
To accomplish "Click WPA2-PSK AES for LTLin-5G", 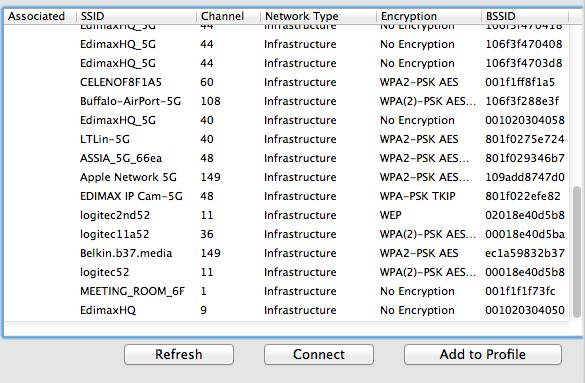I will (419, 139).
